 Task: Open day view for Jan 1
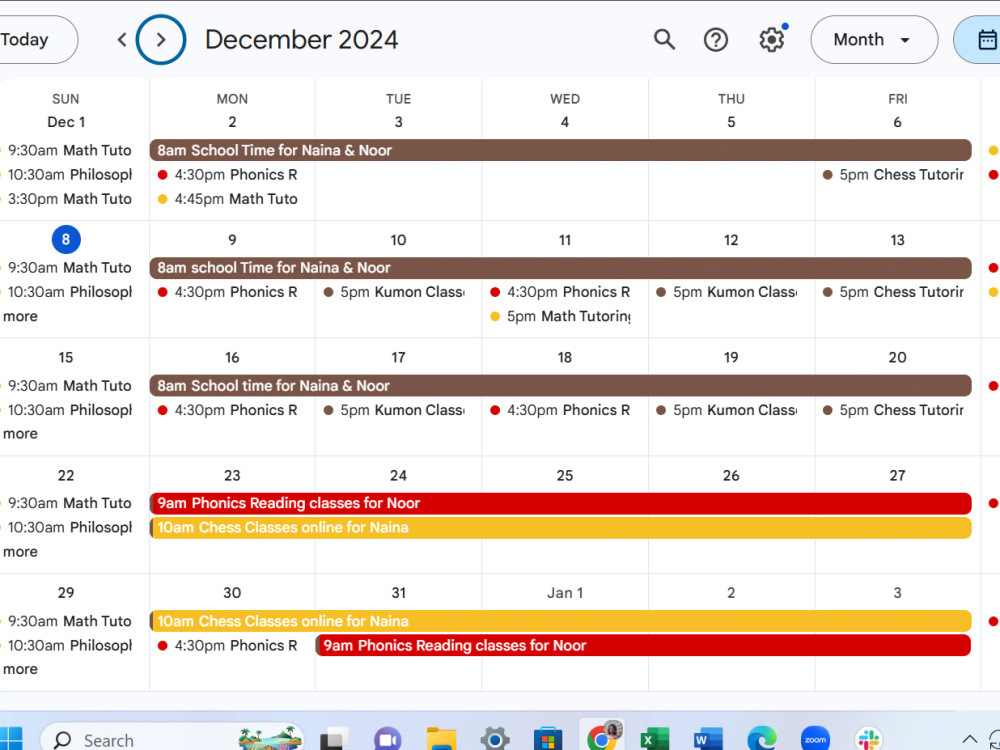564,593
